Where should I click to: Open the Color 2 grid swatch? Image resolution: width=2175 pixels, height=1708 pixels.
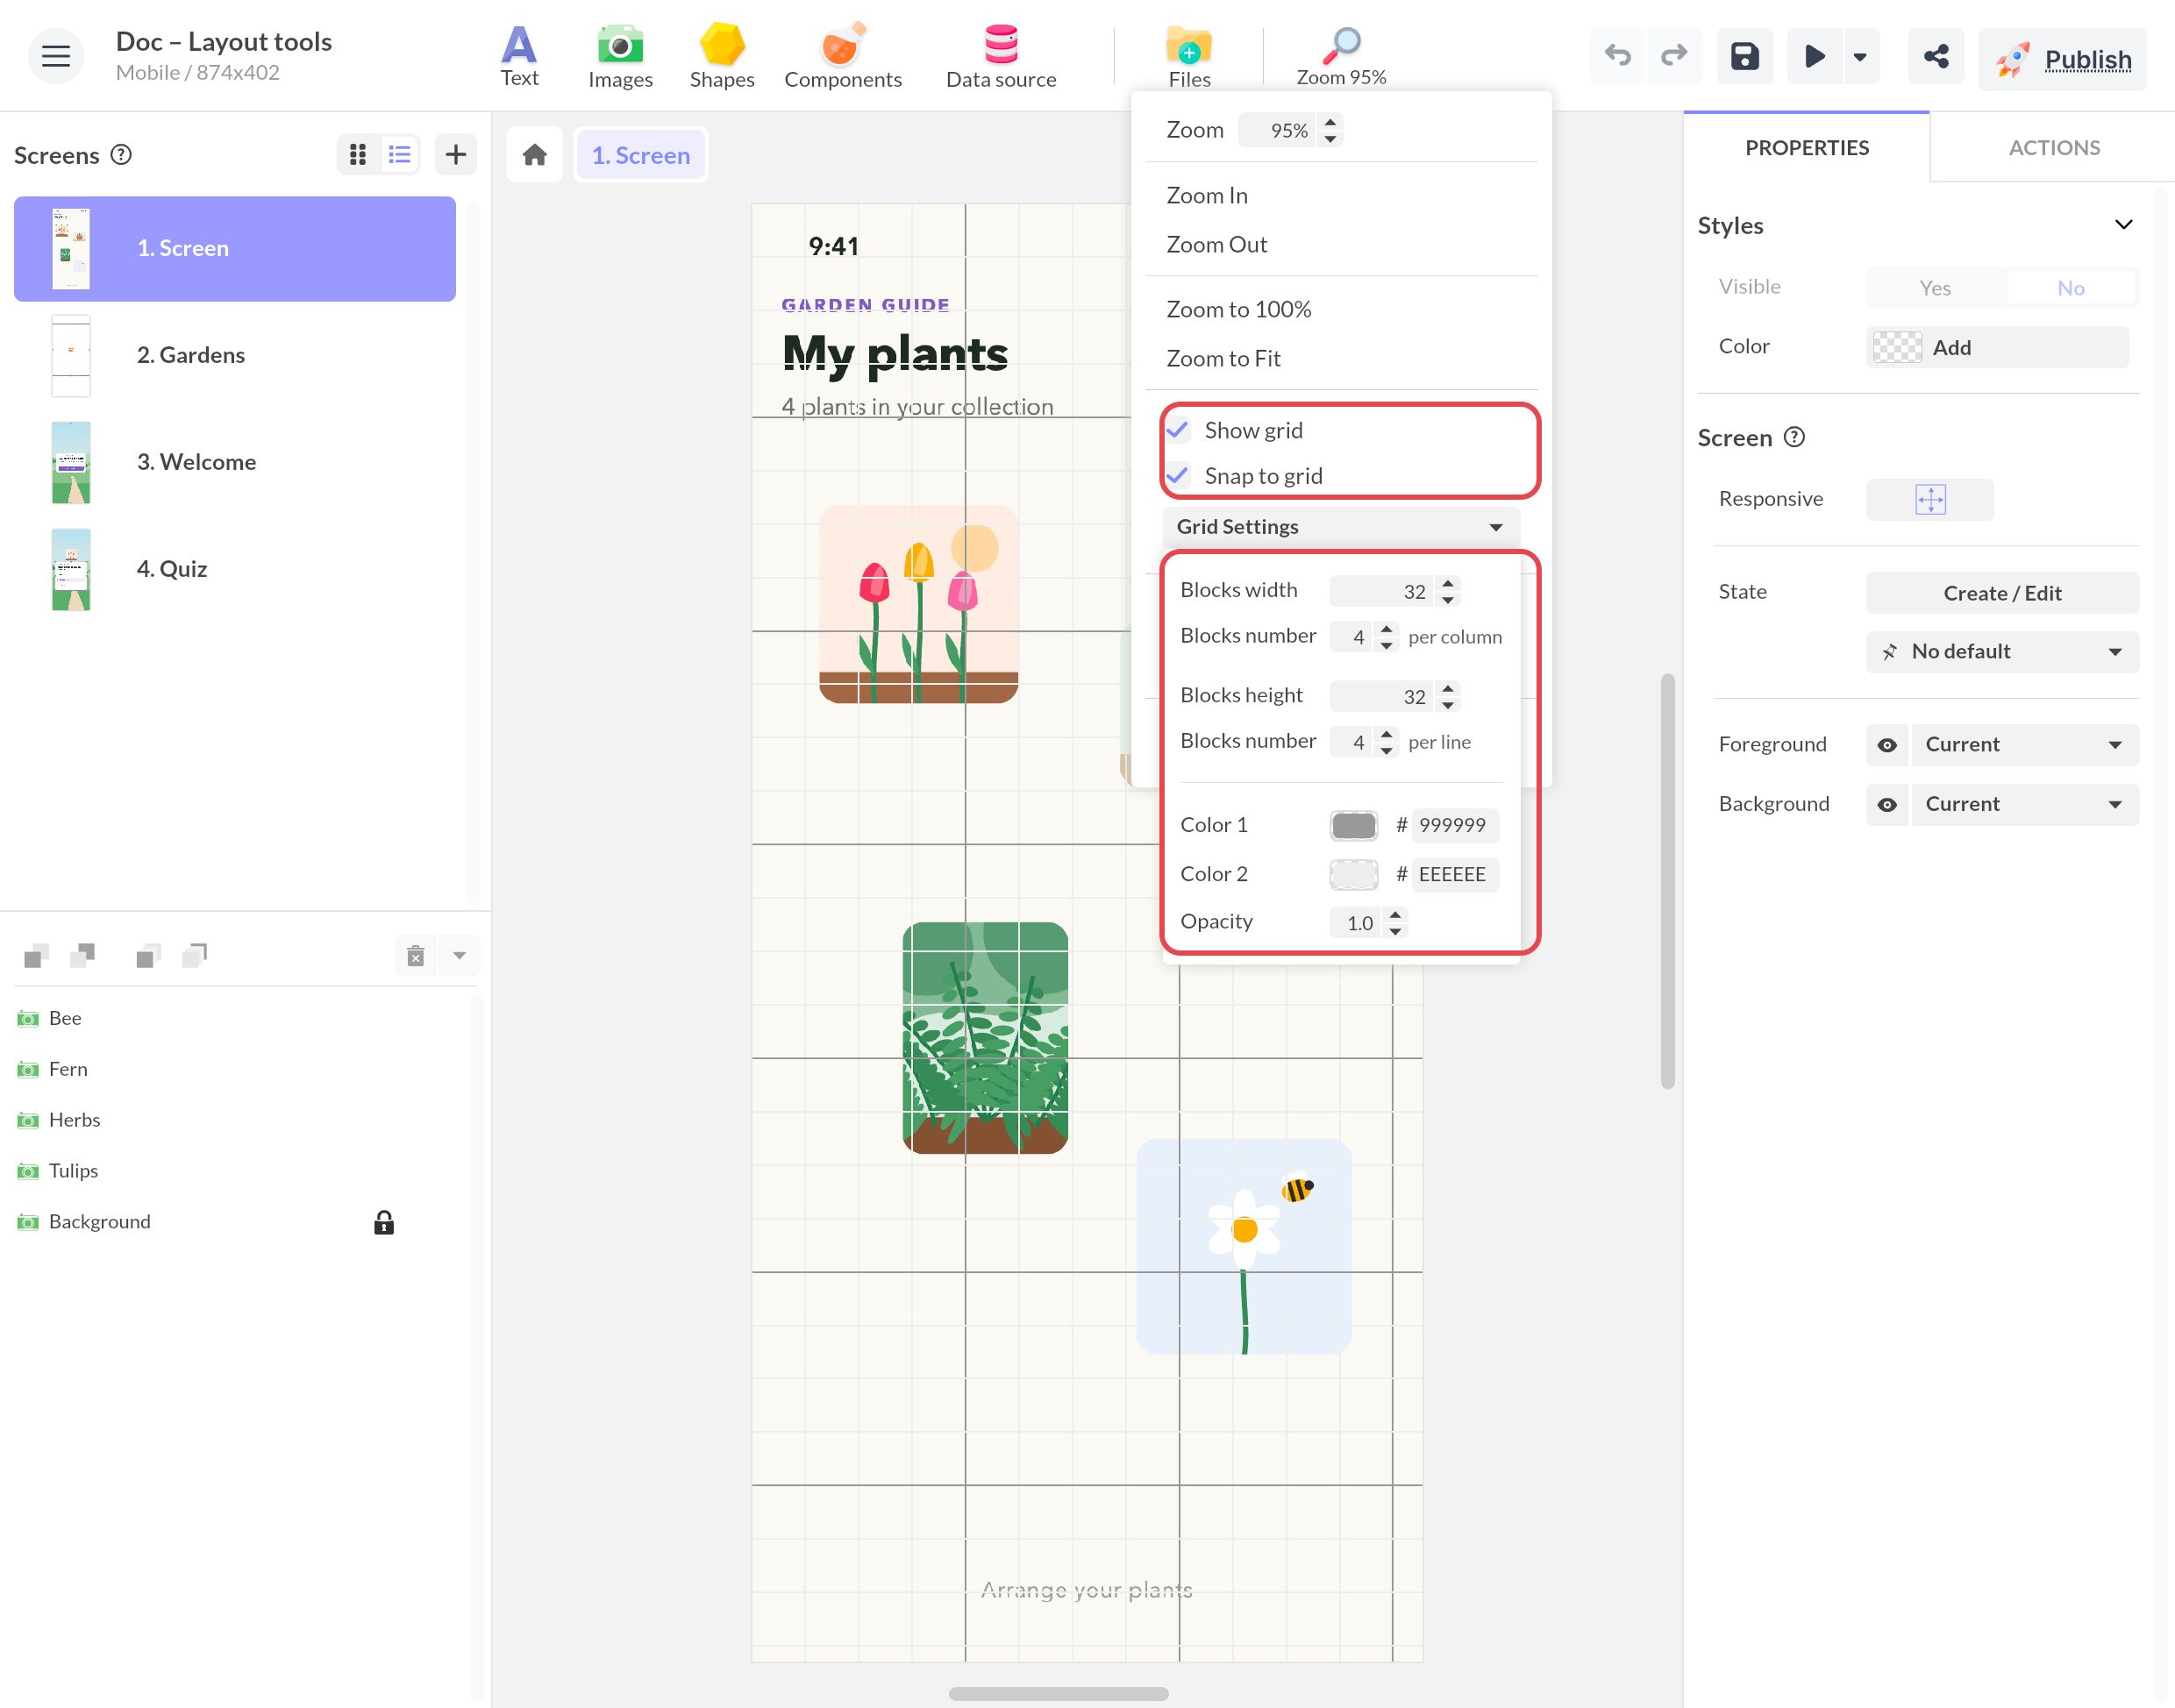click(x=1353, y=874)
